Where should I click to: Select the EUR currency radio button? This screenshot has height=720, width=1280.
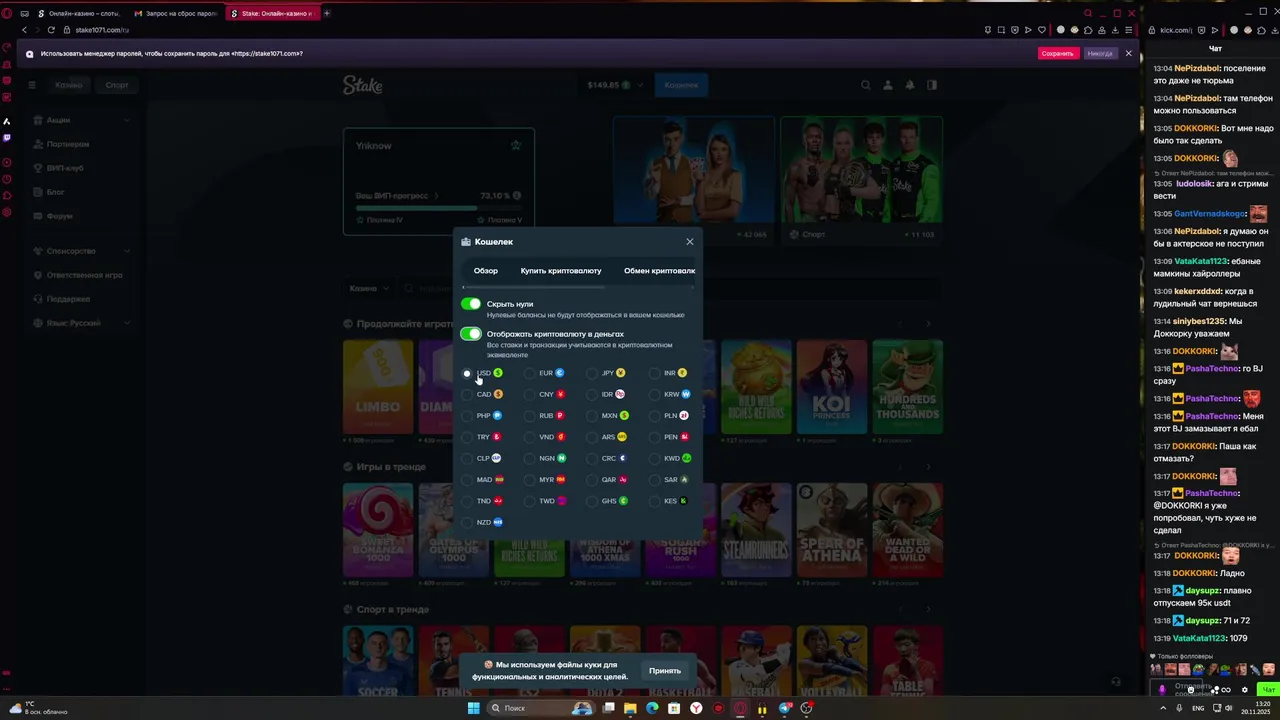(529, 373)
